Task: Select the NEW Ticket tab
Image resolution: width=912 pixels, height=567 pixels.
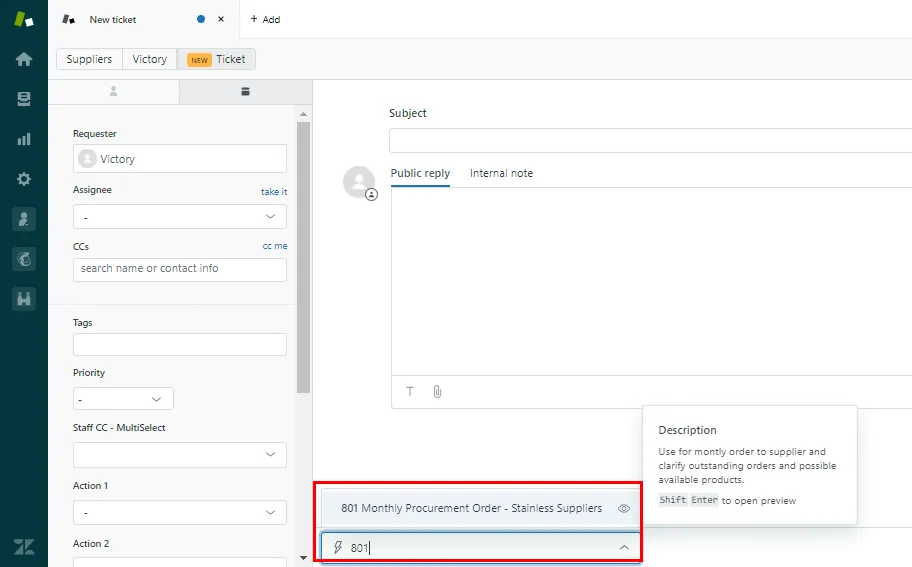Action: [x=216, y=59]
